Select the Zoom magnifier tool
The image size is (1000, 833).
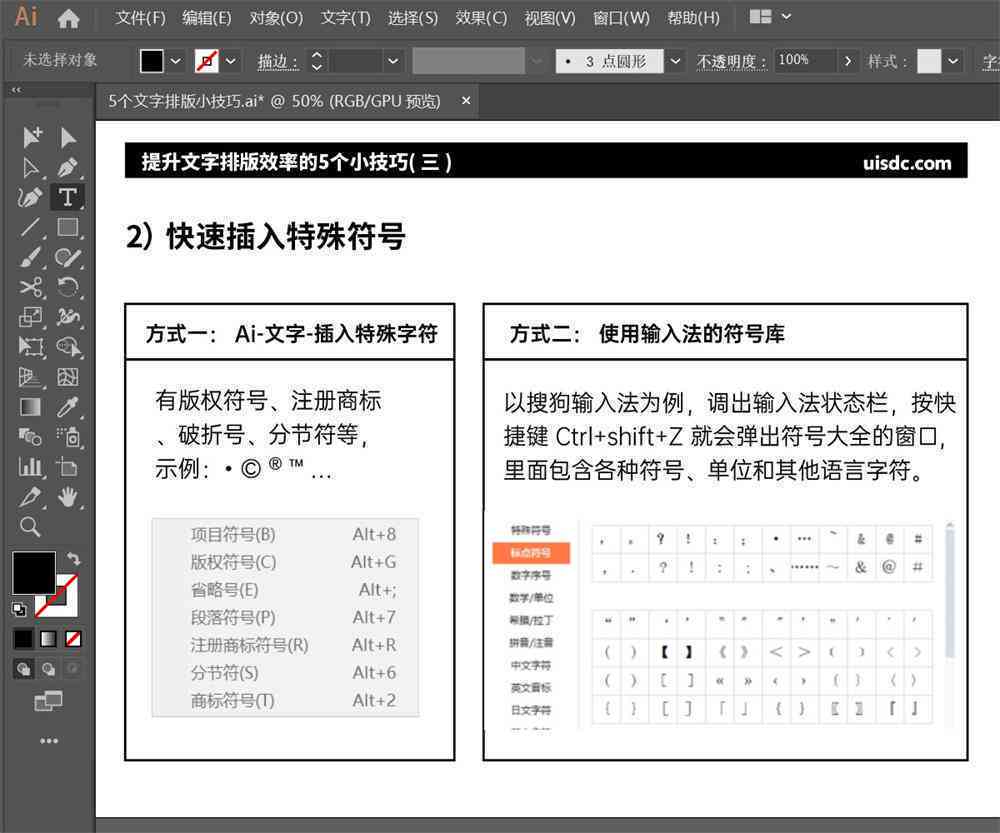pyautogui.click(x=30, y=527)
